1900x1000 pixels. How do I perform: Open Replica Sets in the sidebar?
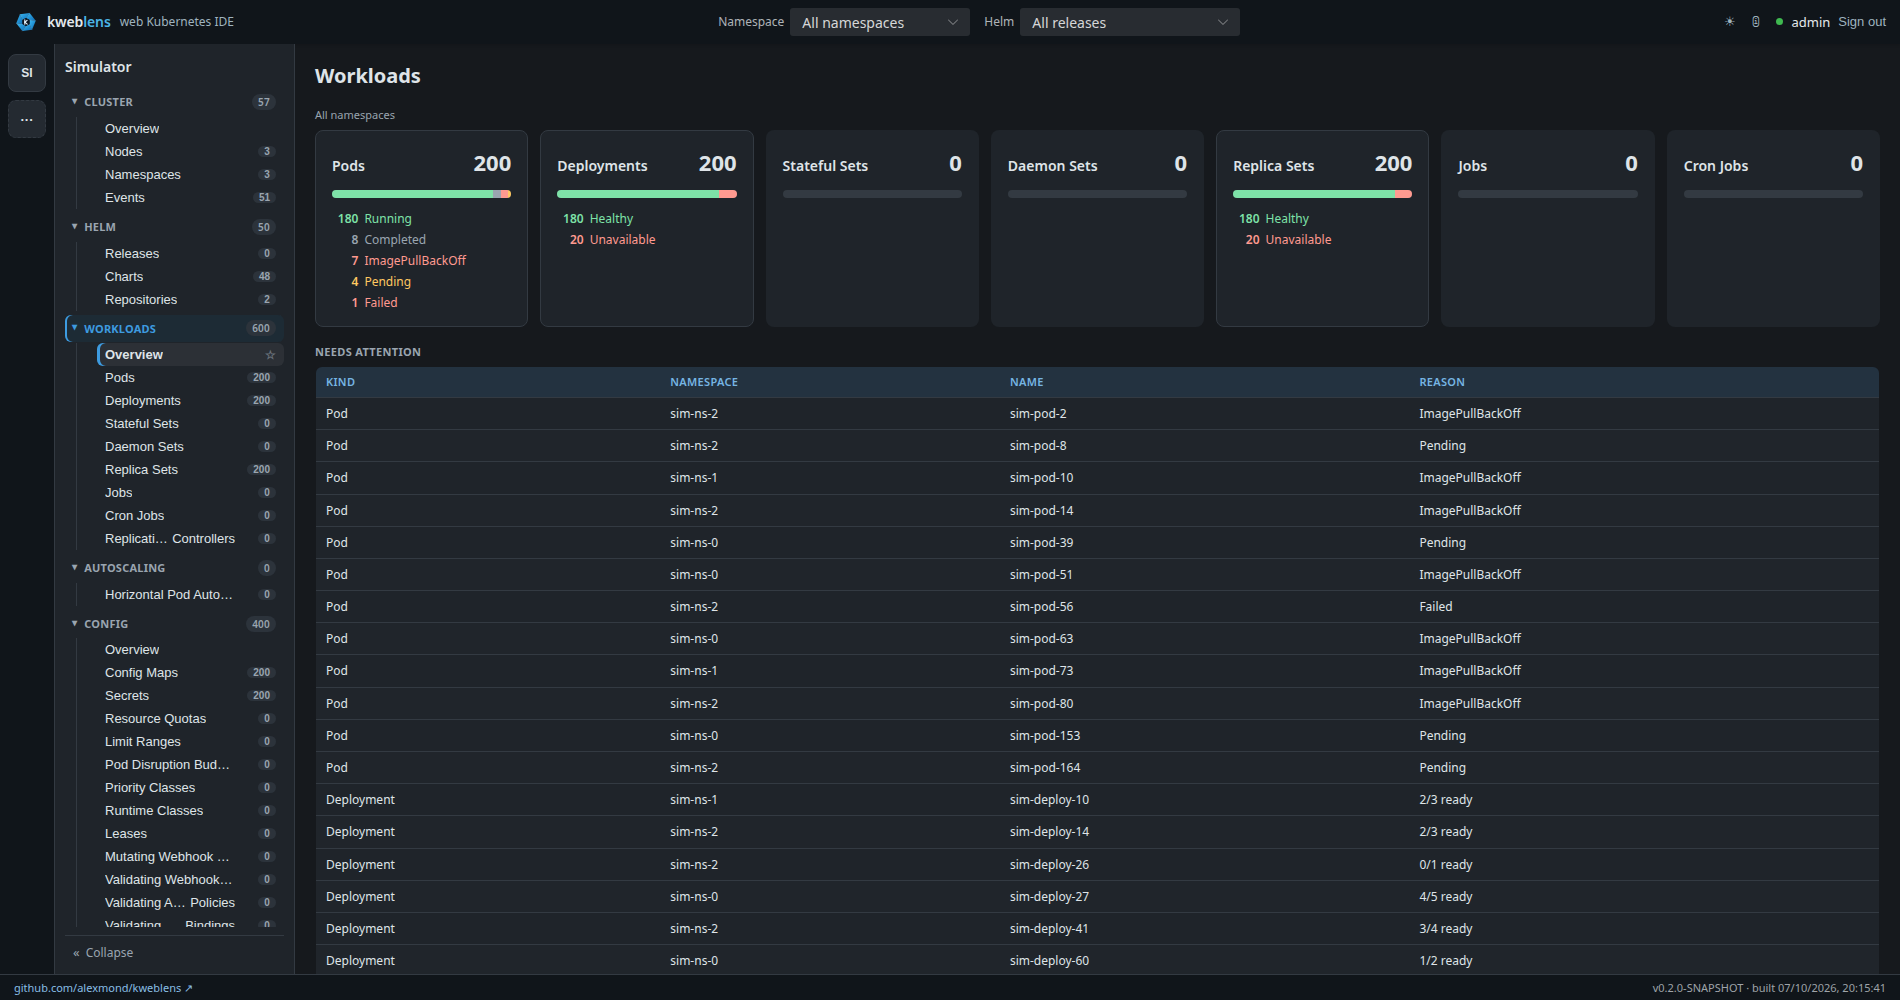click(x=189, y=470)
